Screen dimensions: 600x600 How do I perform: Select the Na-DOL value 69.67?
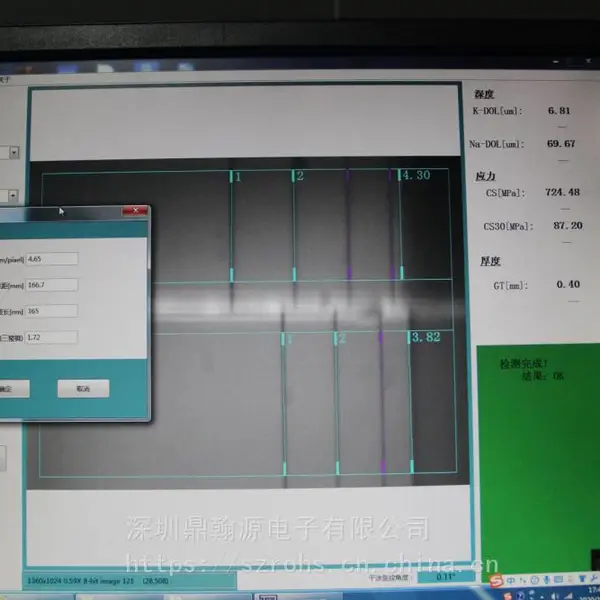pos(561,144)
